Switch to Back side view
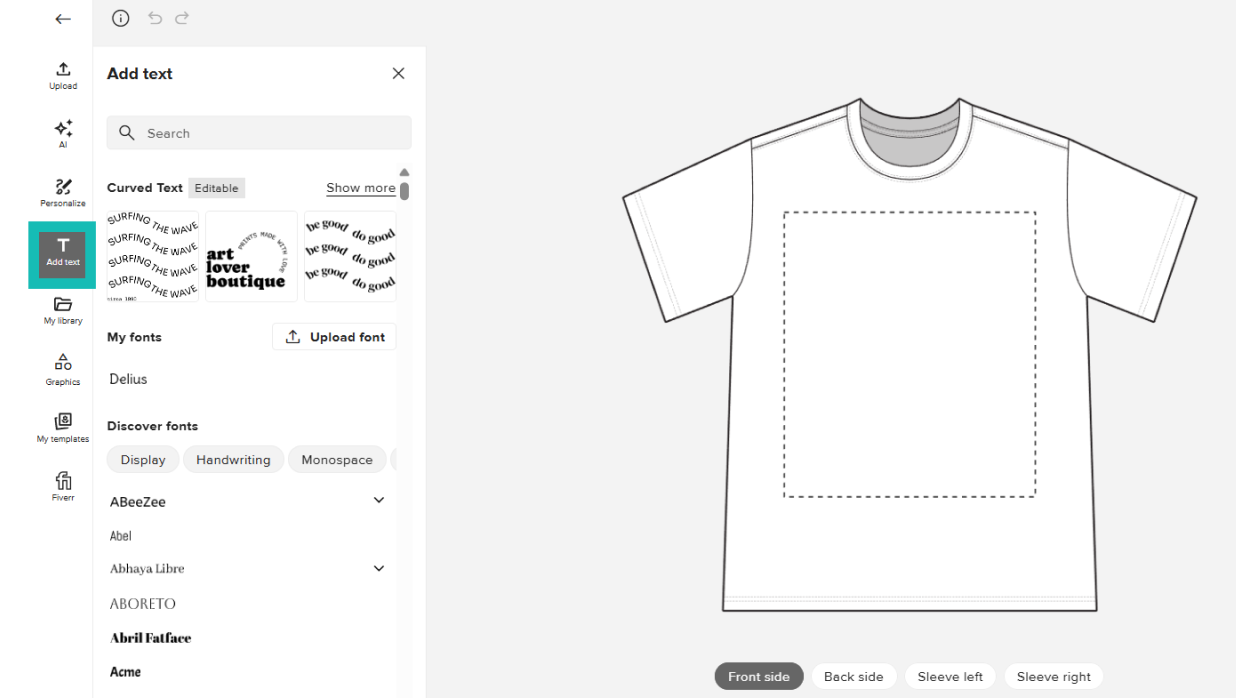1236x698 pixels. pyautogui.click(x=854, y=677)
